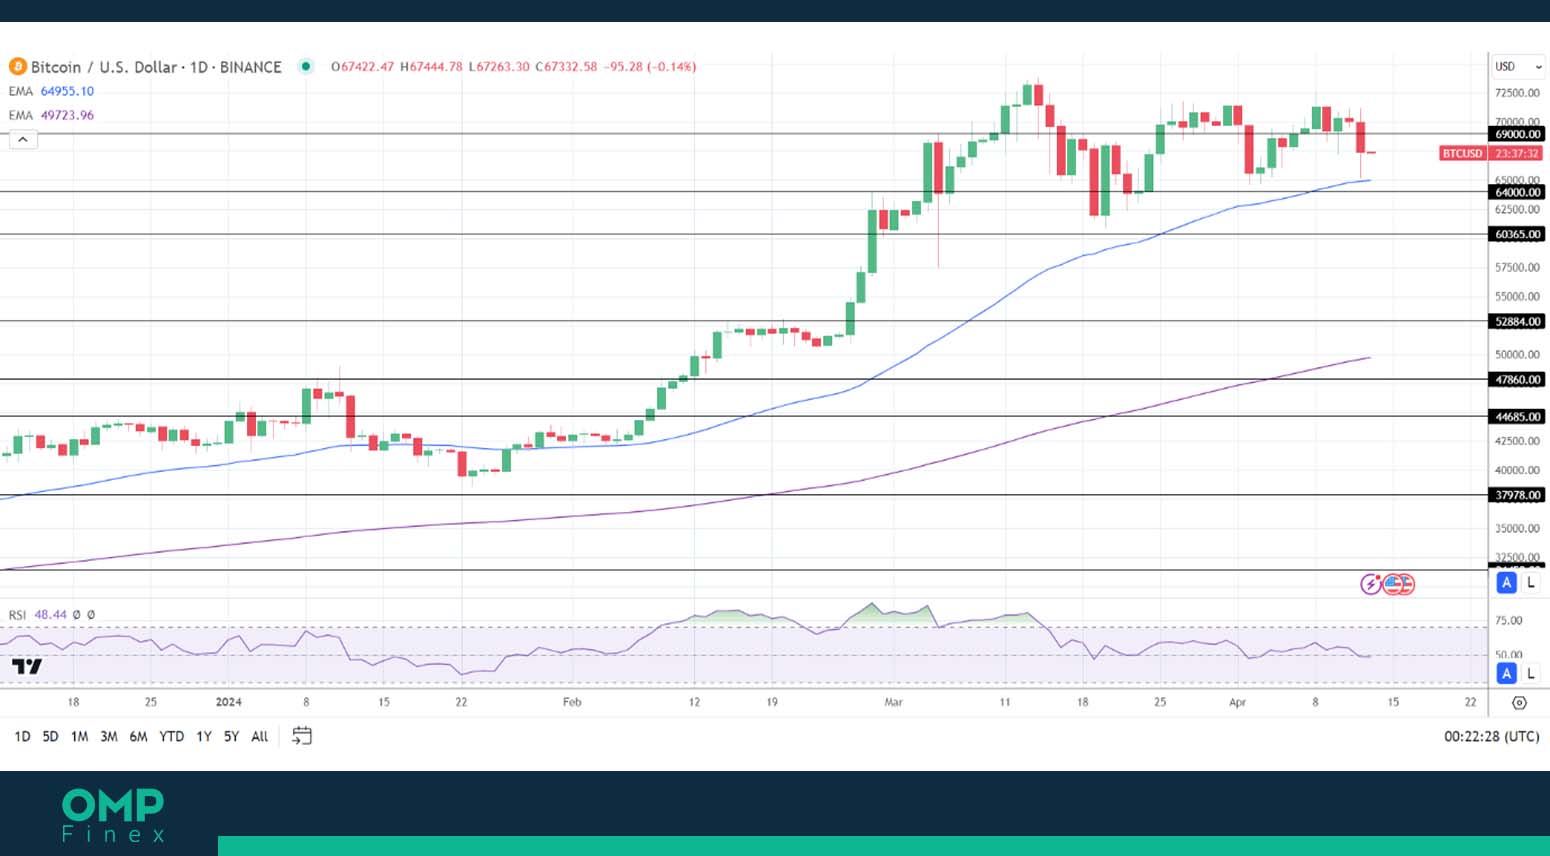Select the 1Y date range
Screen dimensions: 1550x856
204,736
